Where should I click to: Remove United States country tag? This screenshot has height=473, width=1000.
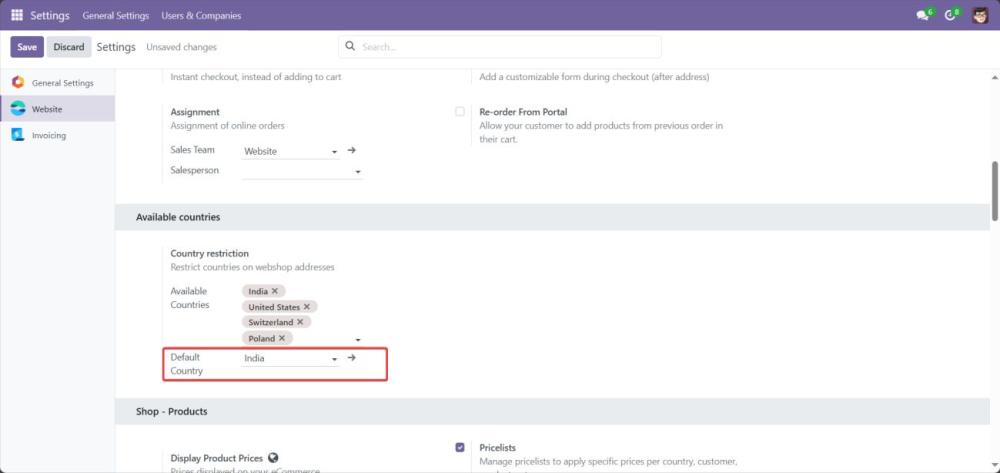click(x=307, y=307)
